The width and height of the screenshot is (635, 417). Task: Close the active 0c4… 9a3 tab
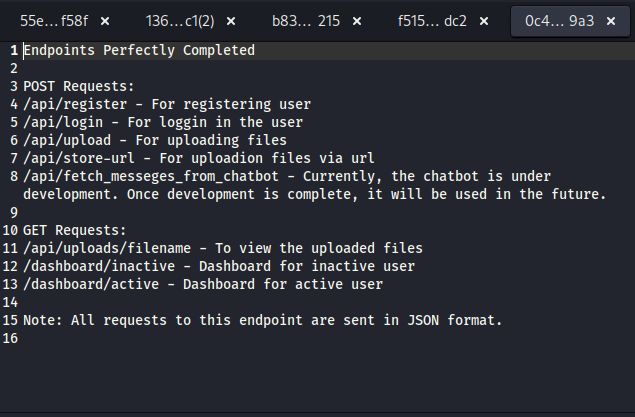click(x=609, y=20)
